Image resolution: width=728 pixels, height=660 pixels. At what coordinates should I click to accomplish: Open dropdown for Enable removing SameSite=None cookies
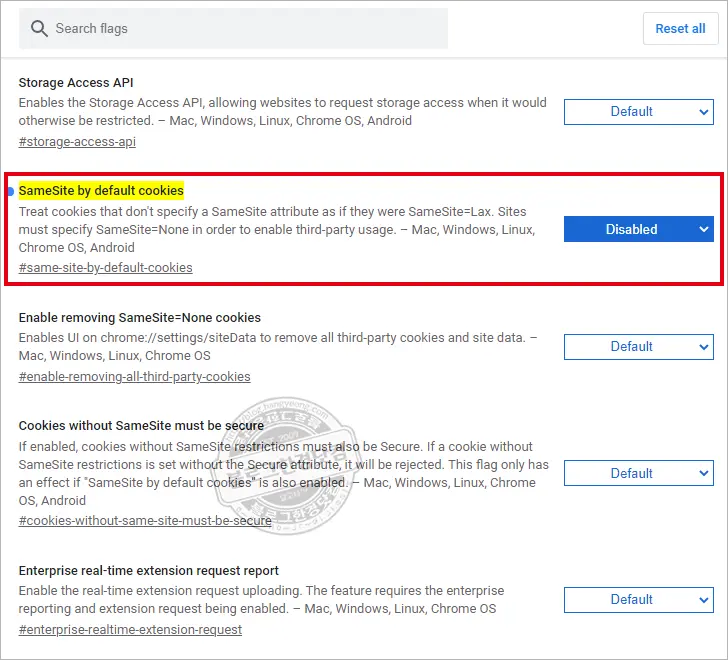pos(638,347)
